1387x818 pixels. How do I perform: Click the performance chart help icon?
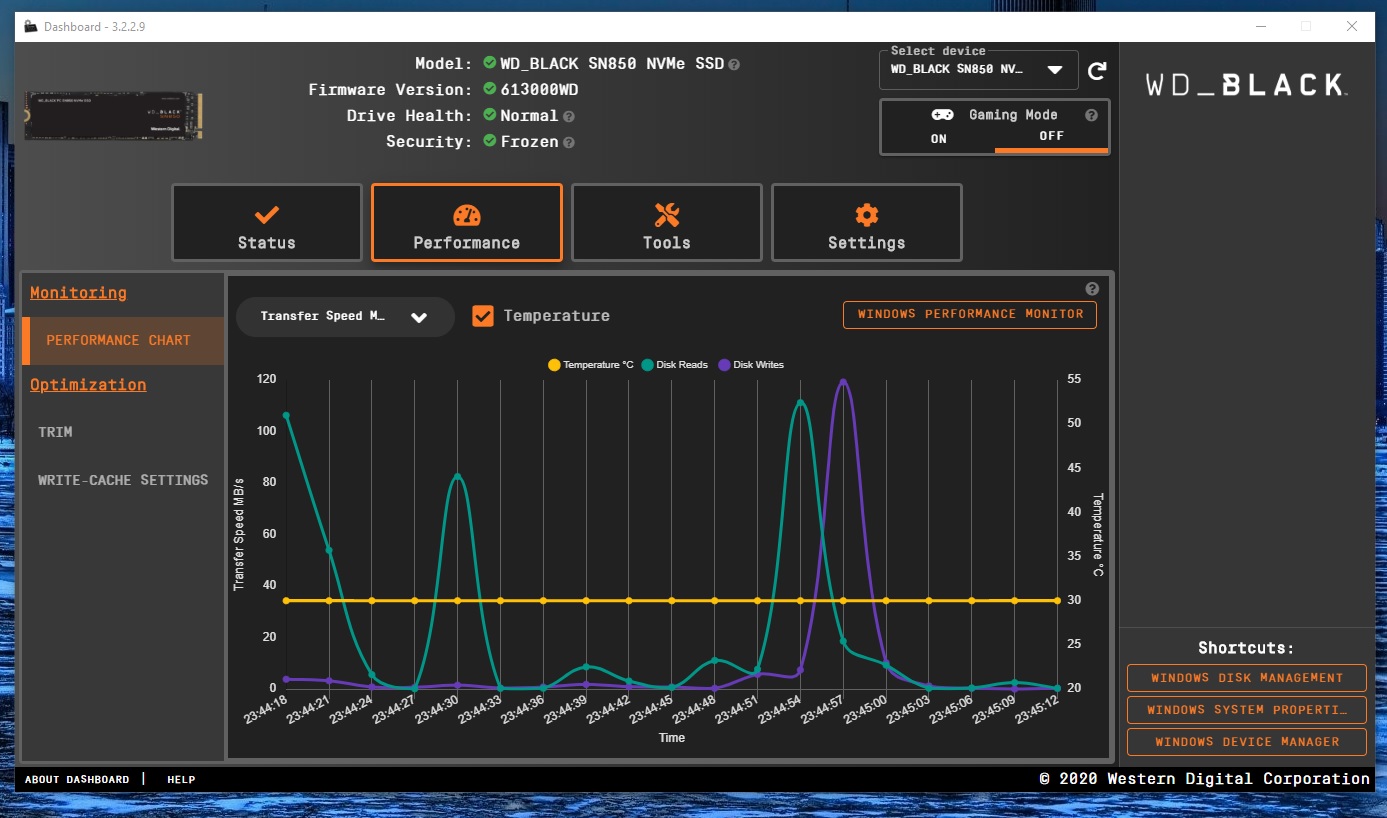point(1092,289)
